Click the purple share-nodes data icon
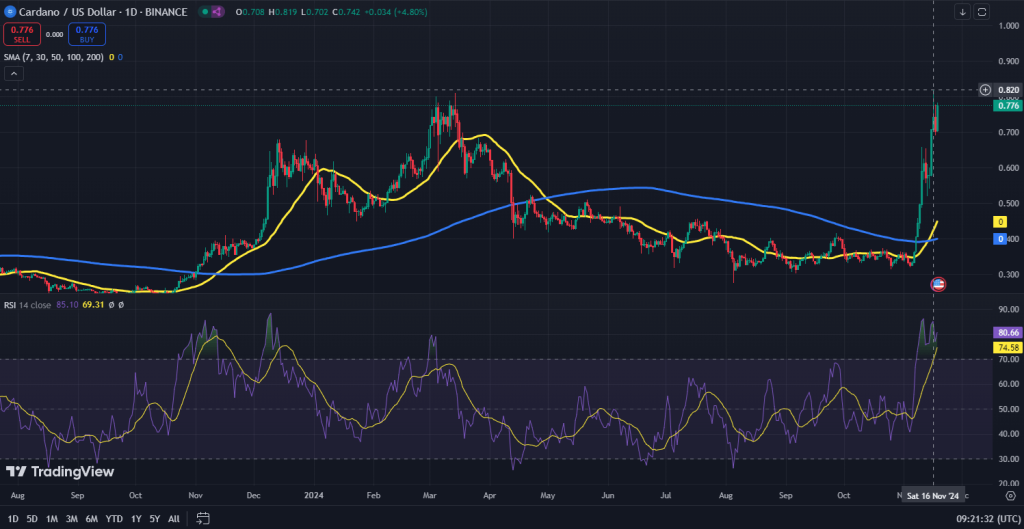 pos(217,12)
